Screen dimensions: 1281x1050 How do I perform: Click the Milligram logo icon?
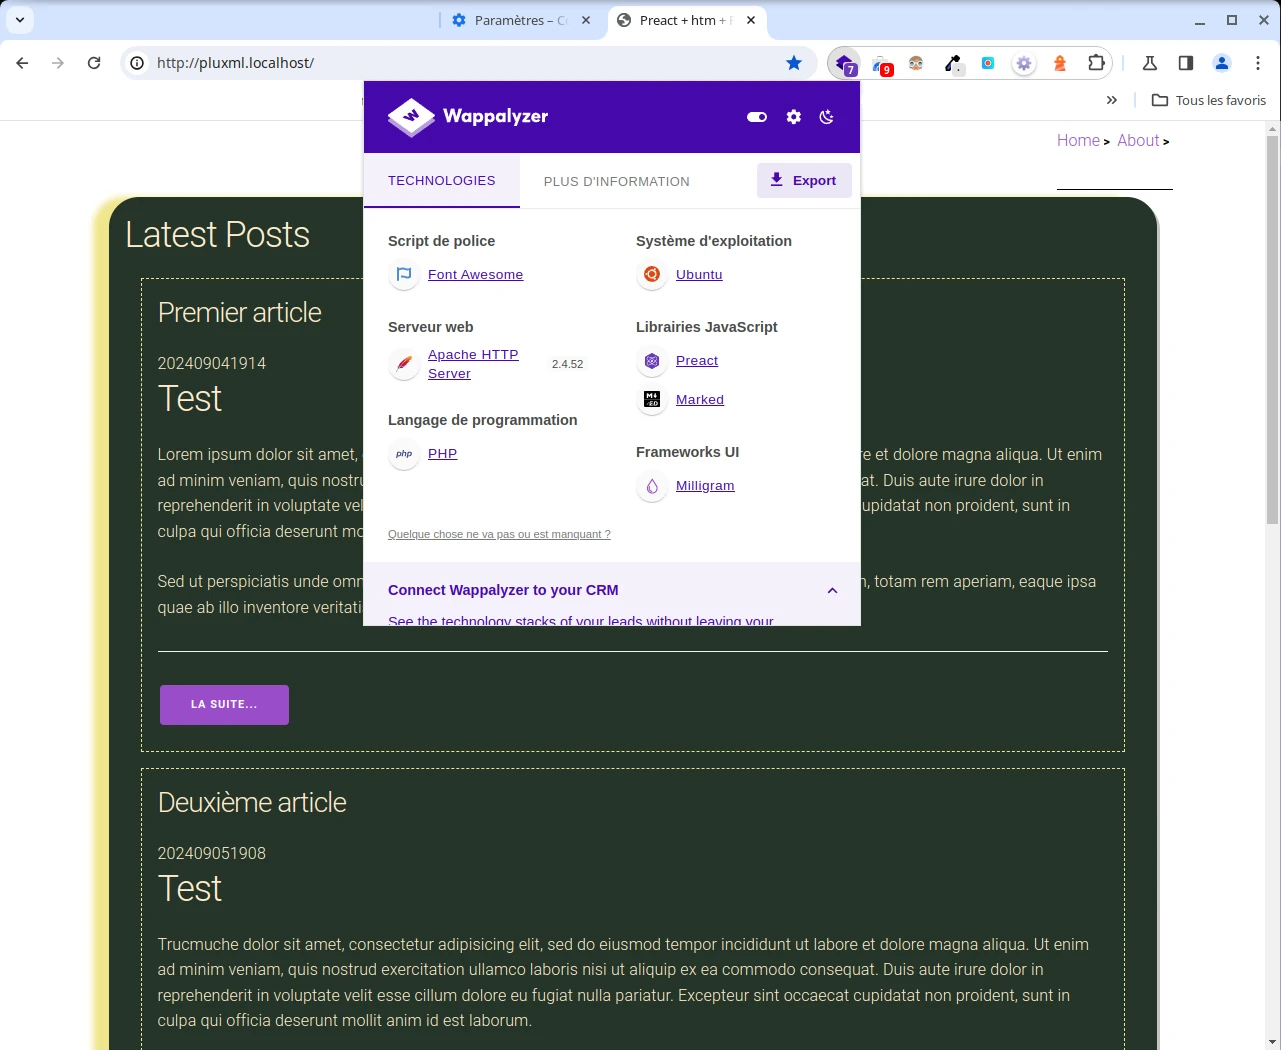coord(652,485)
